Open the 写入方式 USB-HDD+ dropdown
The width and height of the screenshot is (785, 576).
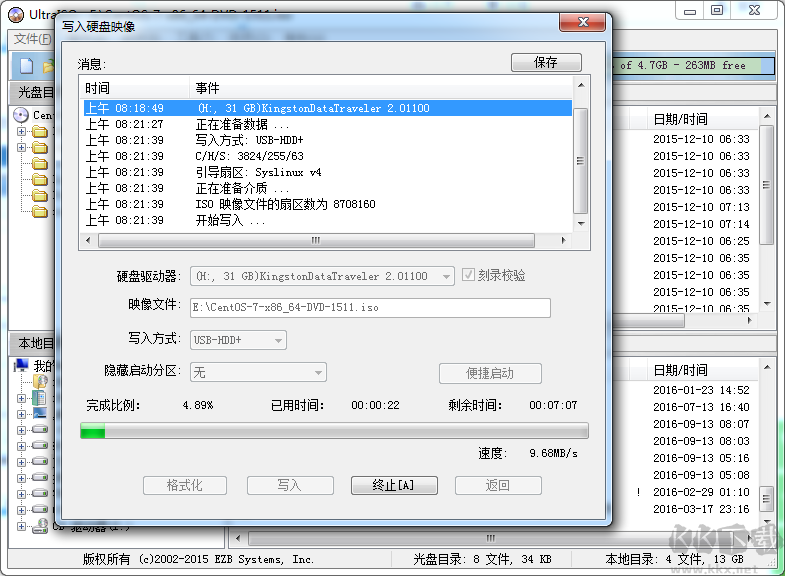pos(237,340)
